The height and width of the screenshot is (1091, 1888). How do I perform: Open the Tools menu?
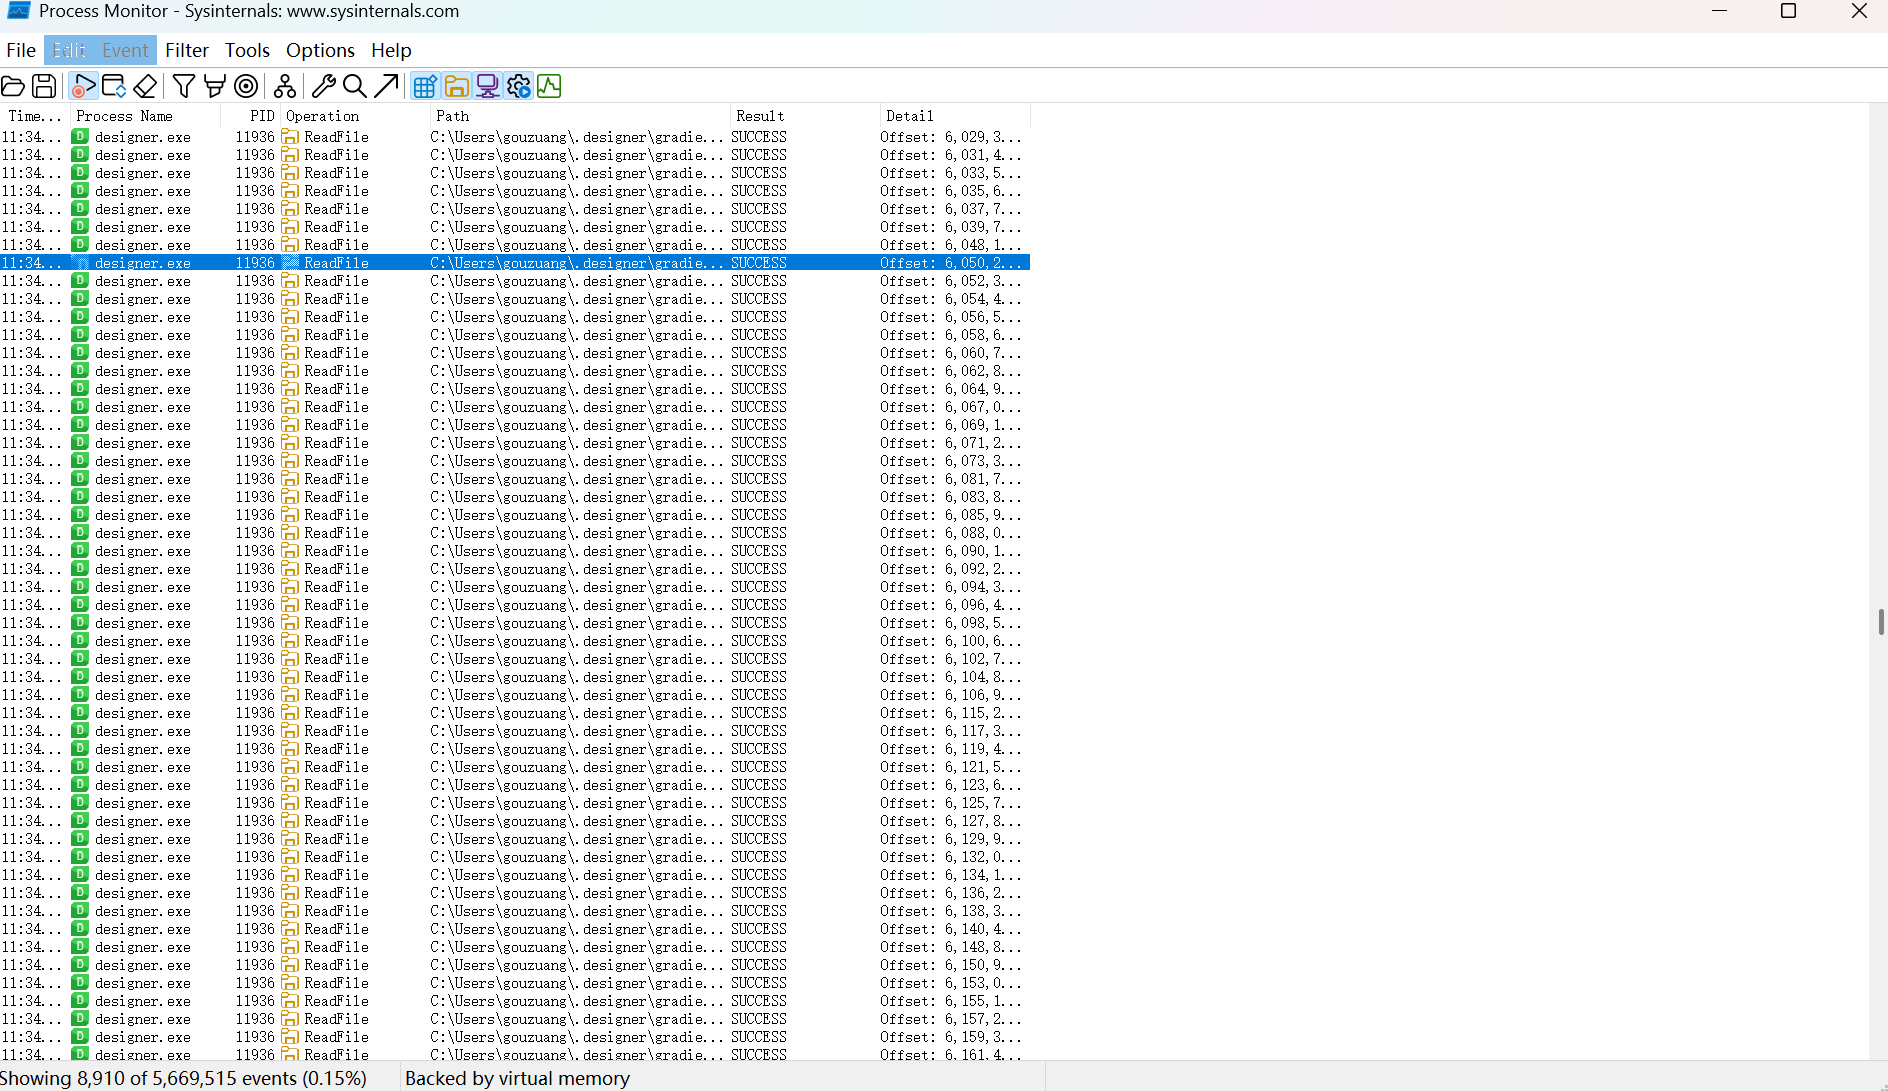247,50
